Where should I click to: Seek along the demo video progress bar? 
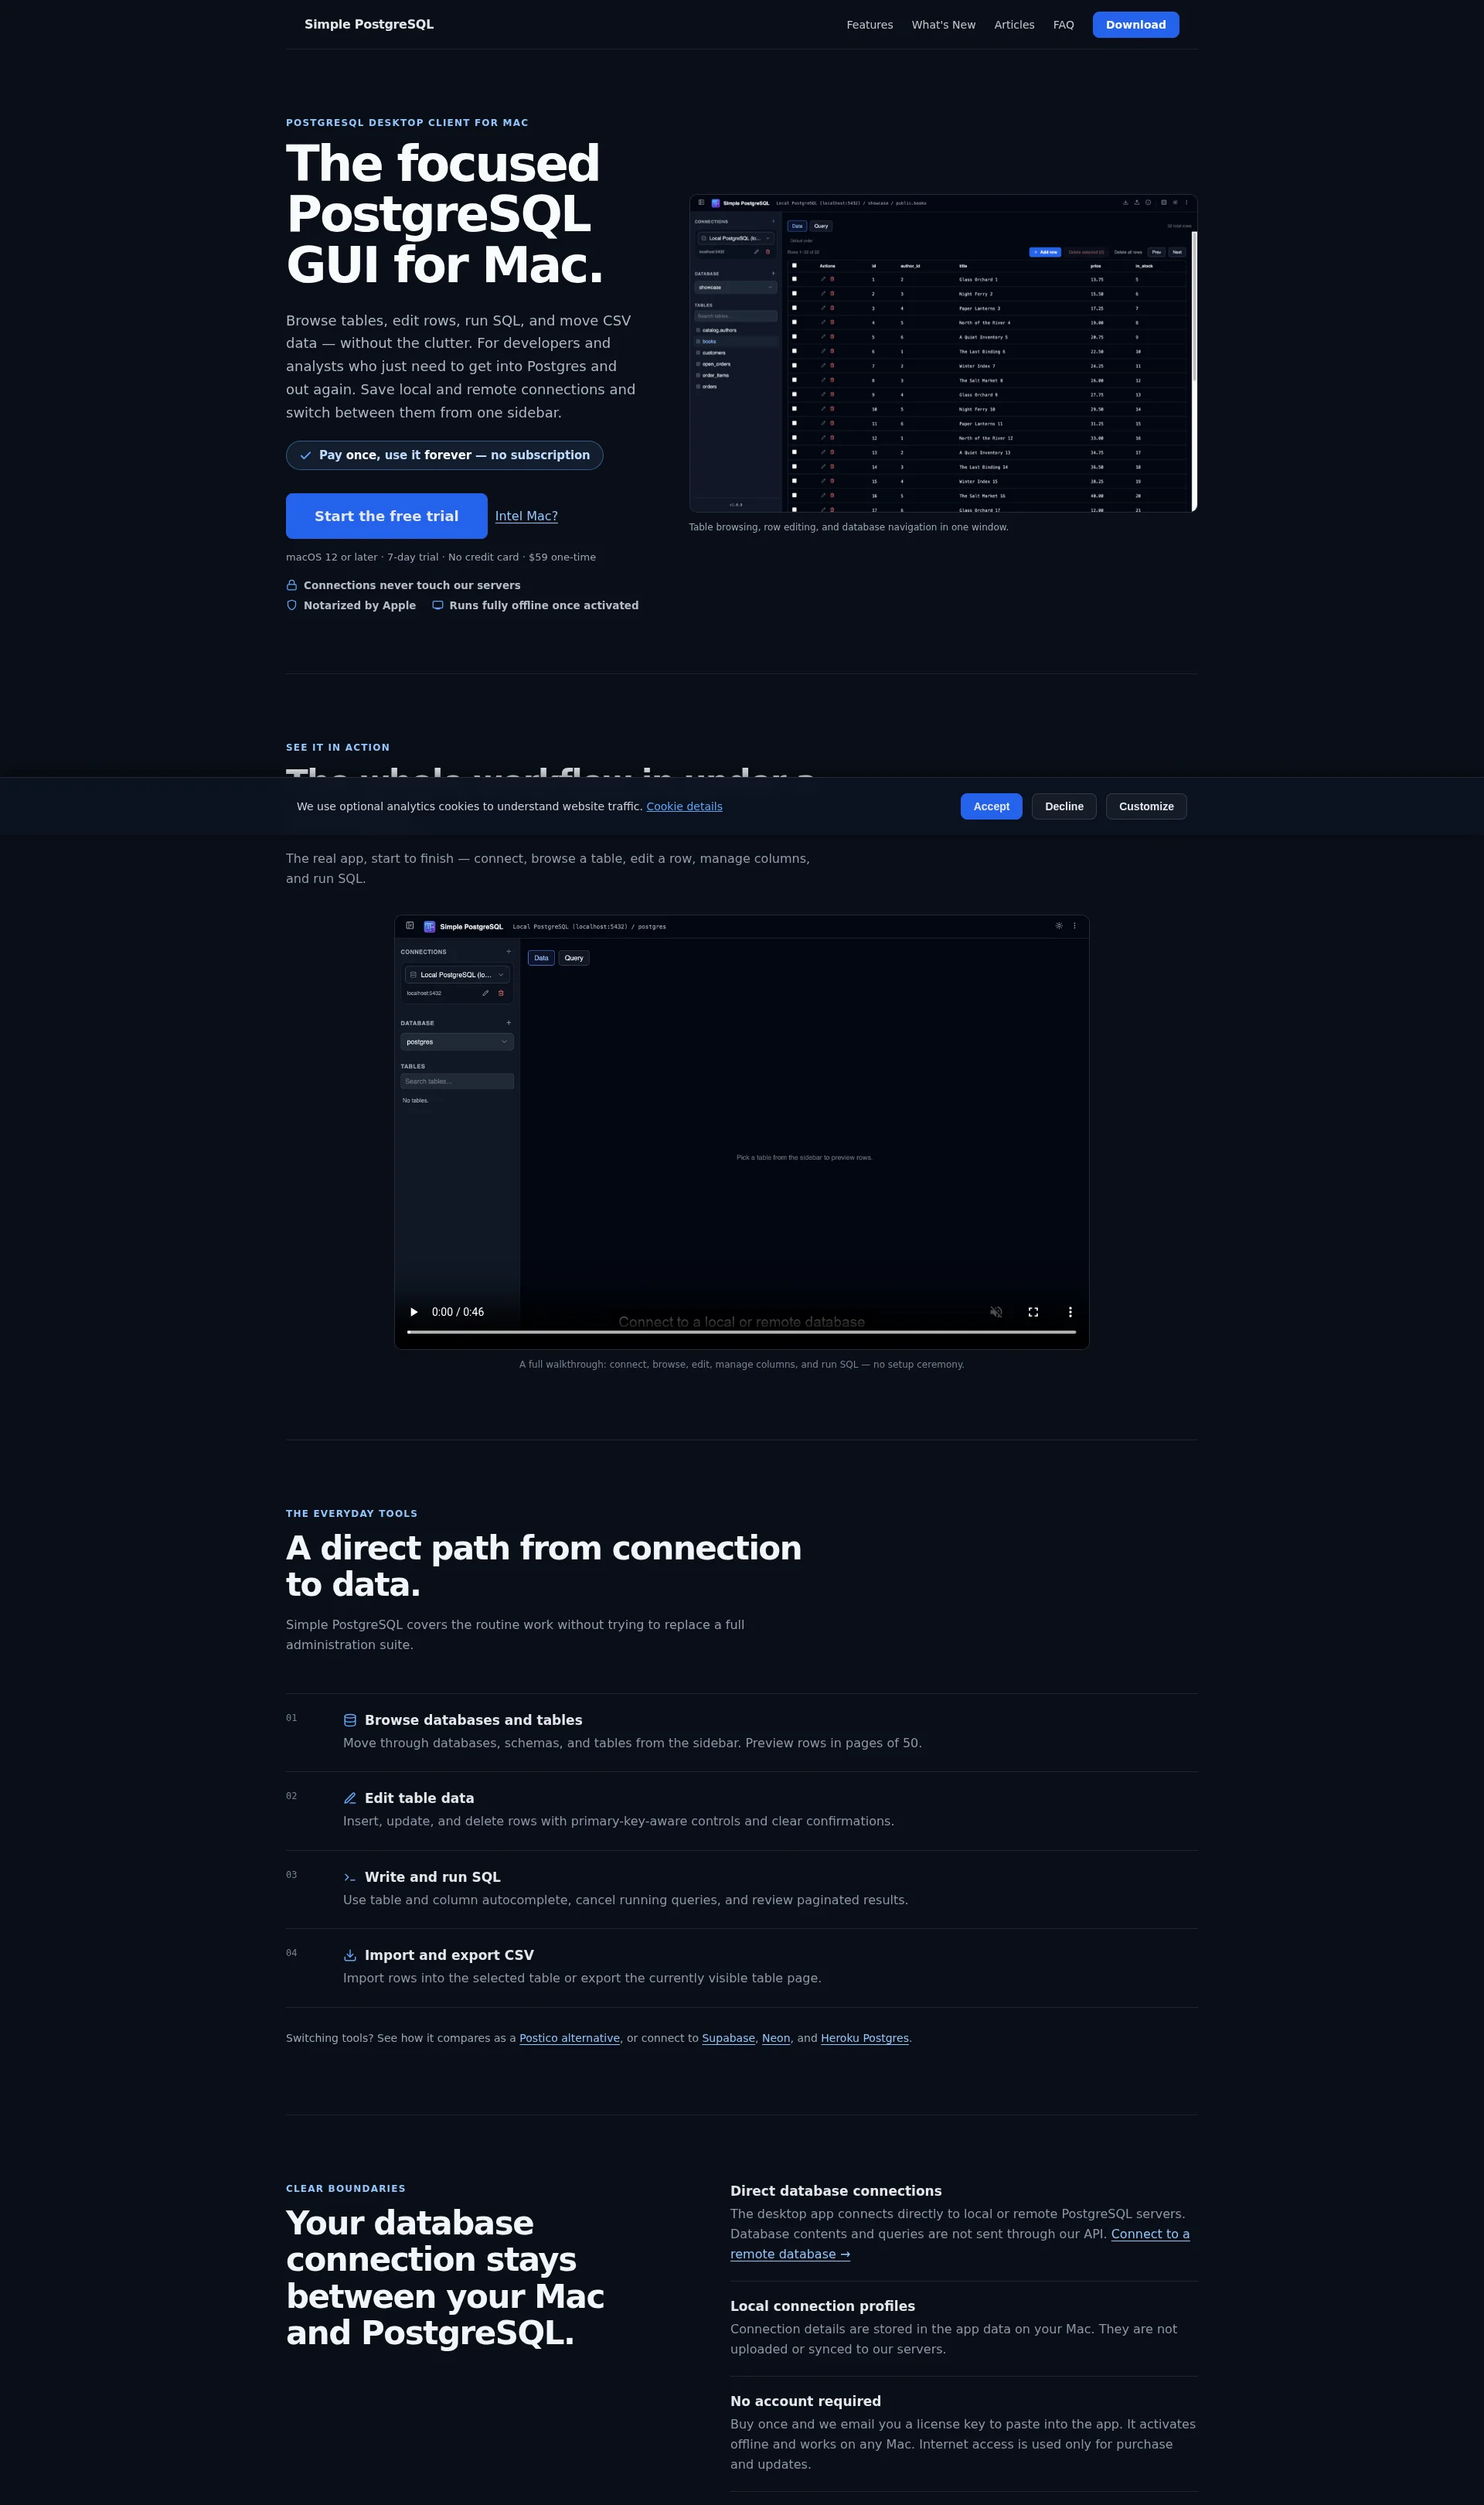point(741,1332)
